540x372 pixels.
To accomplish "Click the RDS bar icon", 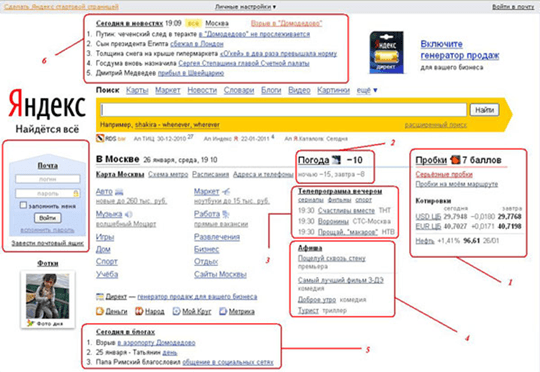I will pyautogui.click(x=100, y=138).
